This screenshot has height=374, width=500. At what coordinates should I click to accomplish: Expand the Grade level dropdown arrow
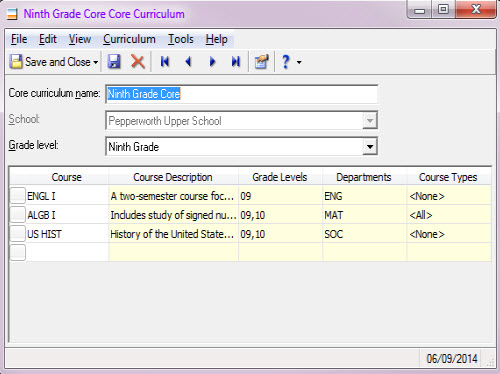point(370,147)
